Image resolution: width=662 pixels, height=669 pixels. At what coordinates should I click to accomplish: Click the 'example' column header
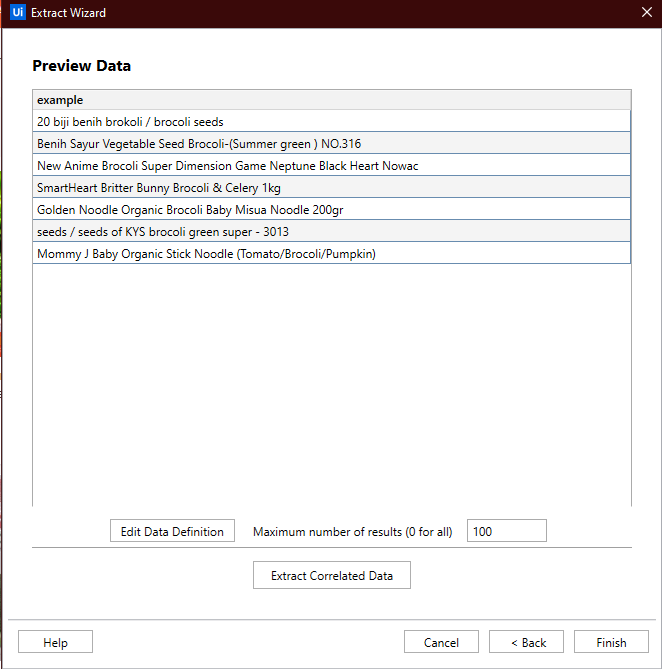pyautogui.click(x=331, y=100)
